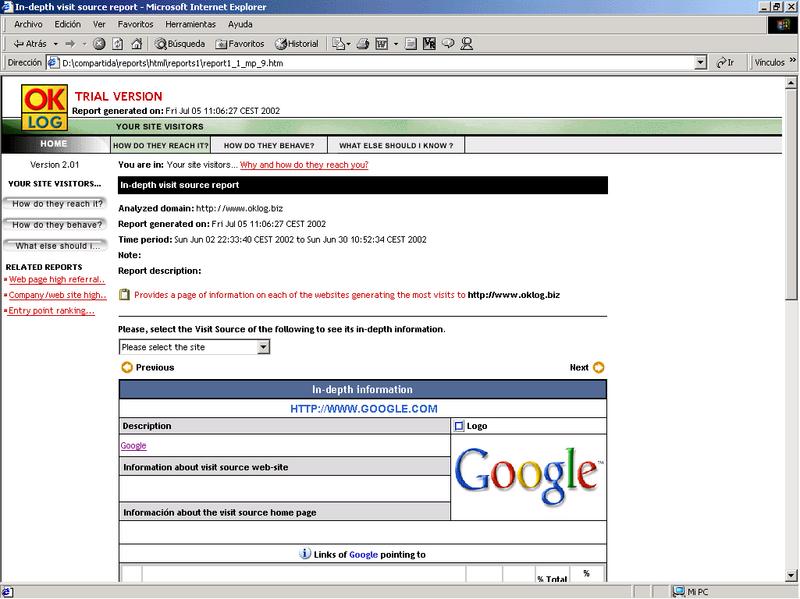Screen dimensions: 800x599
Task: Expand the address bar dropdown
Action: click(701, 63)
